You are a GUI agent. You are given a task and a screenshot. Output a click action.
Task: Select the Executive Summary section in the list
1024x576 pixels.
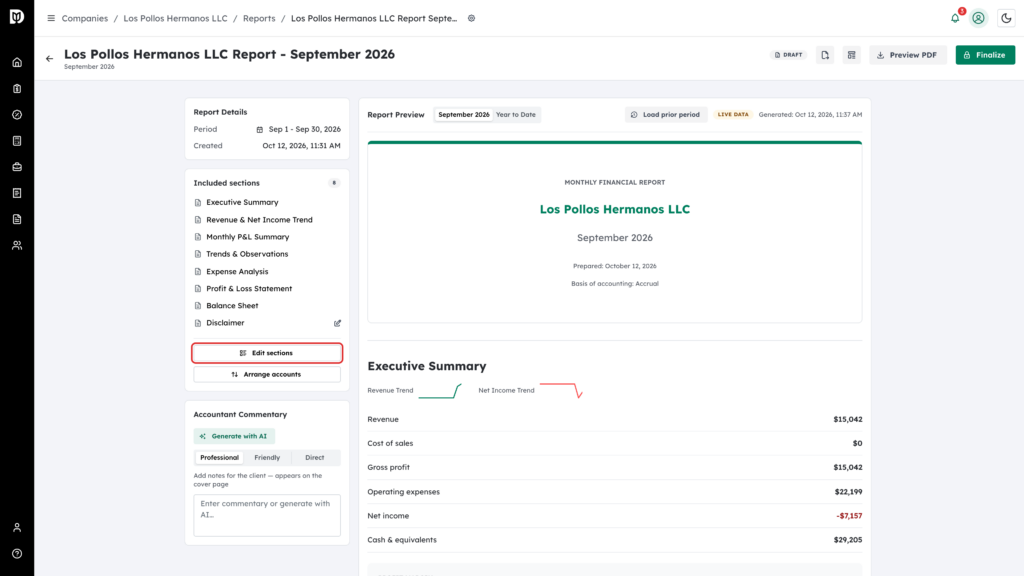click(242, 202)
